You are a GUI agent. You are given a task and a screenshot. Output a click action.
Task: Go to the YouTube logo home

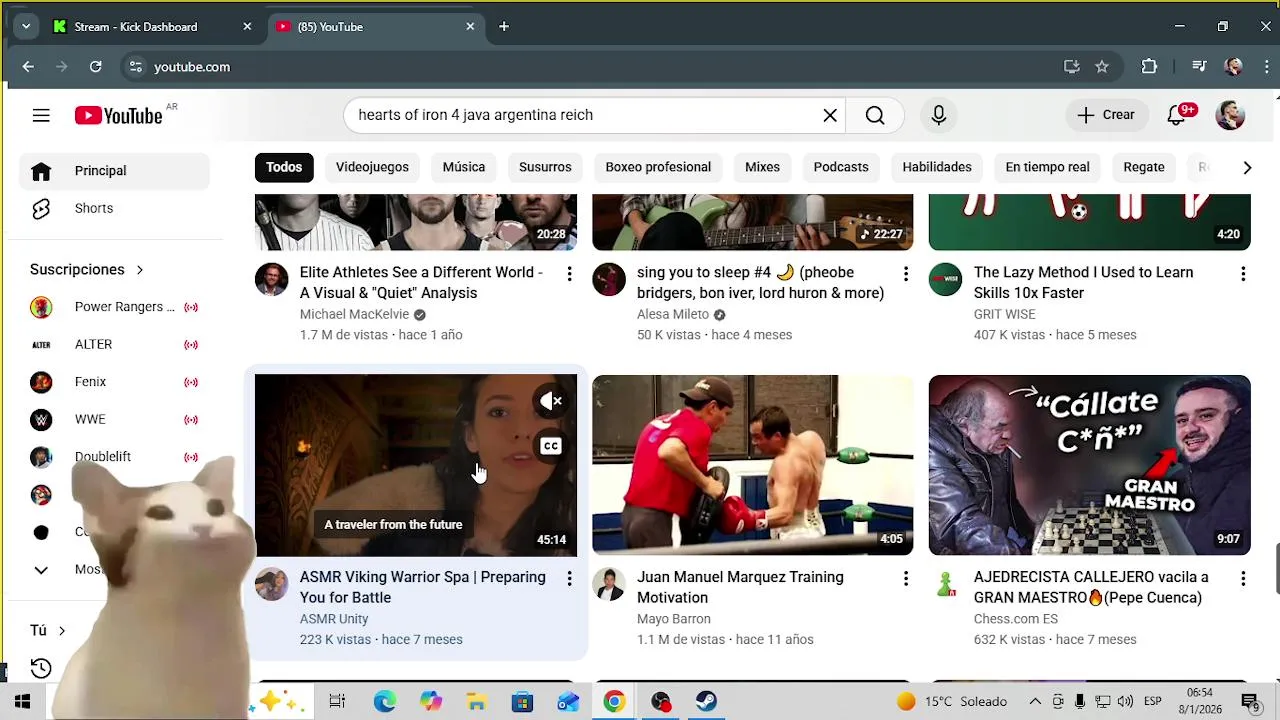[x=118, y=116]
